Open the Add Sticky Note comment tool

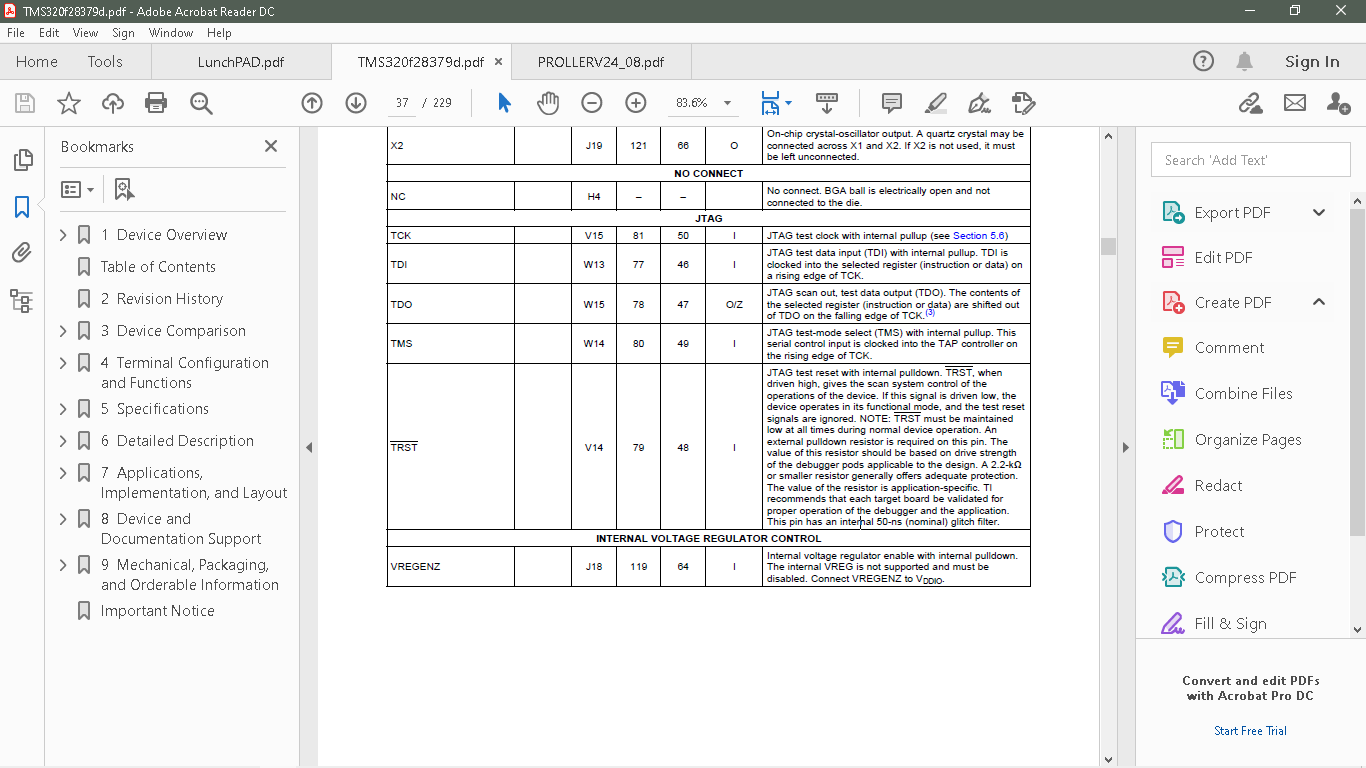coord(890,103)
